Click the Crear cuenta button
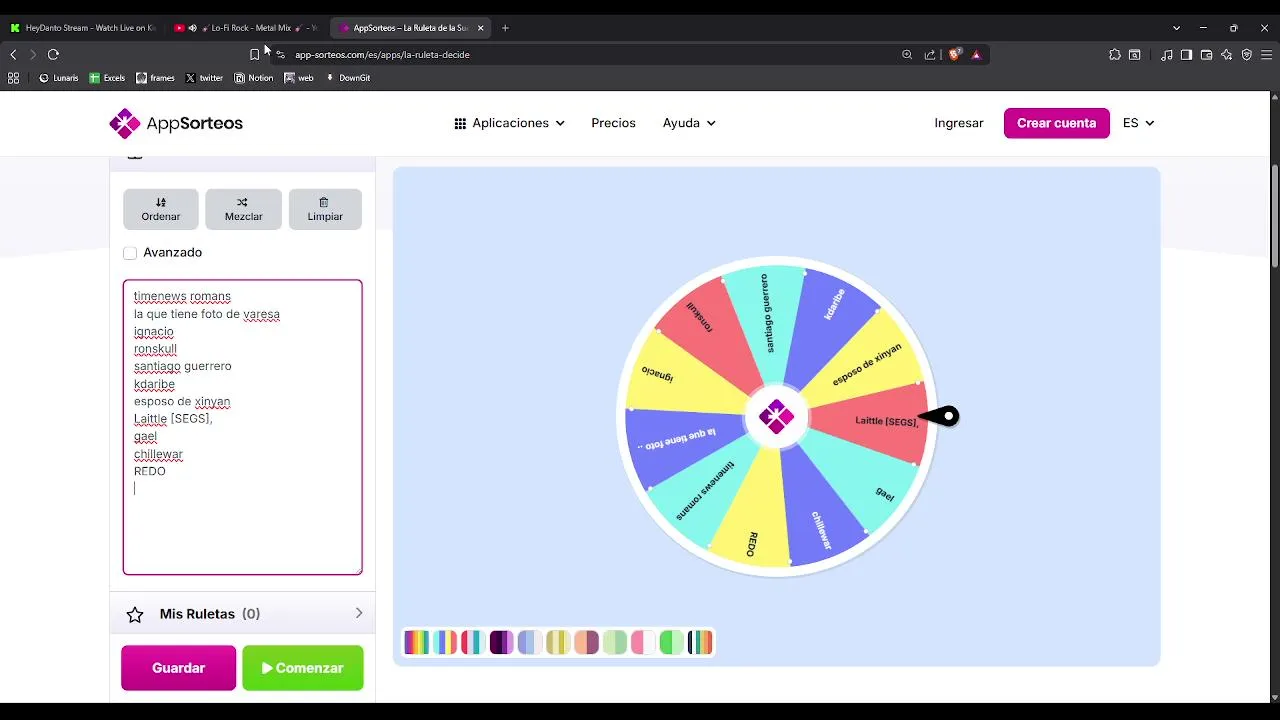 pyautogui.click(x=1056, y=123)
